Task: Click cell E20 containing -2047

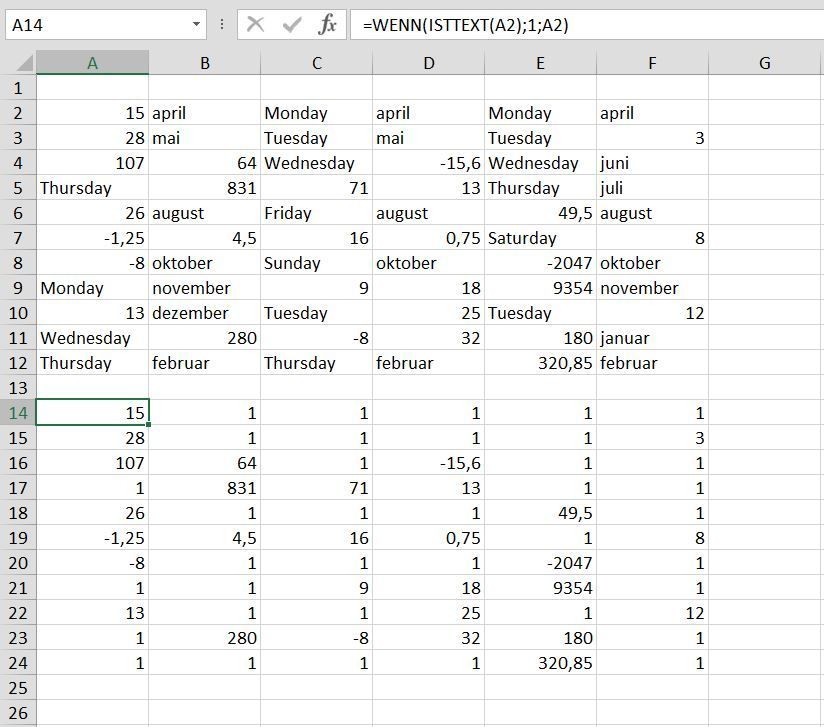Action: pos(541,562)
